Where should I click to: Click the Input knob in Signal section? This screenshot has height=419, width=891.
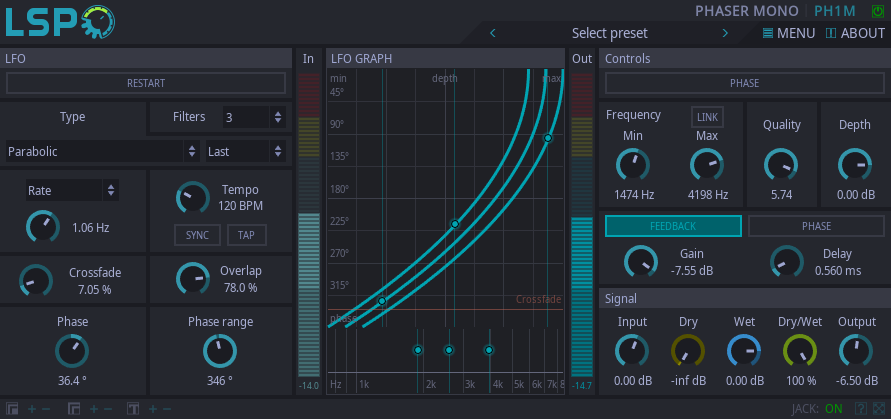[x=632, y=350]
